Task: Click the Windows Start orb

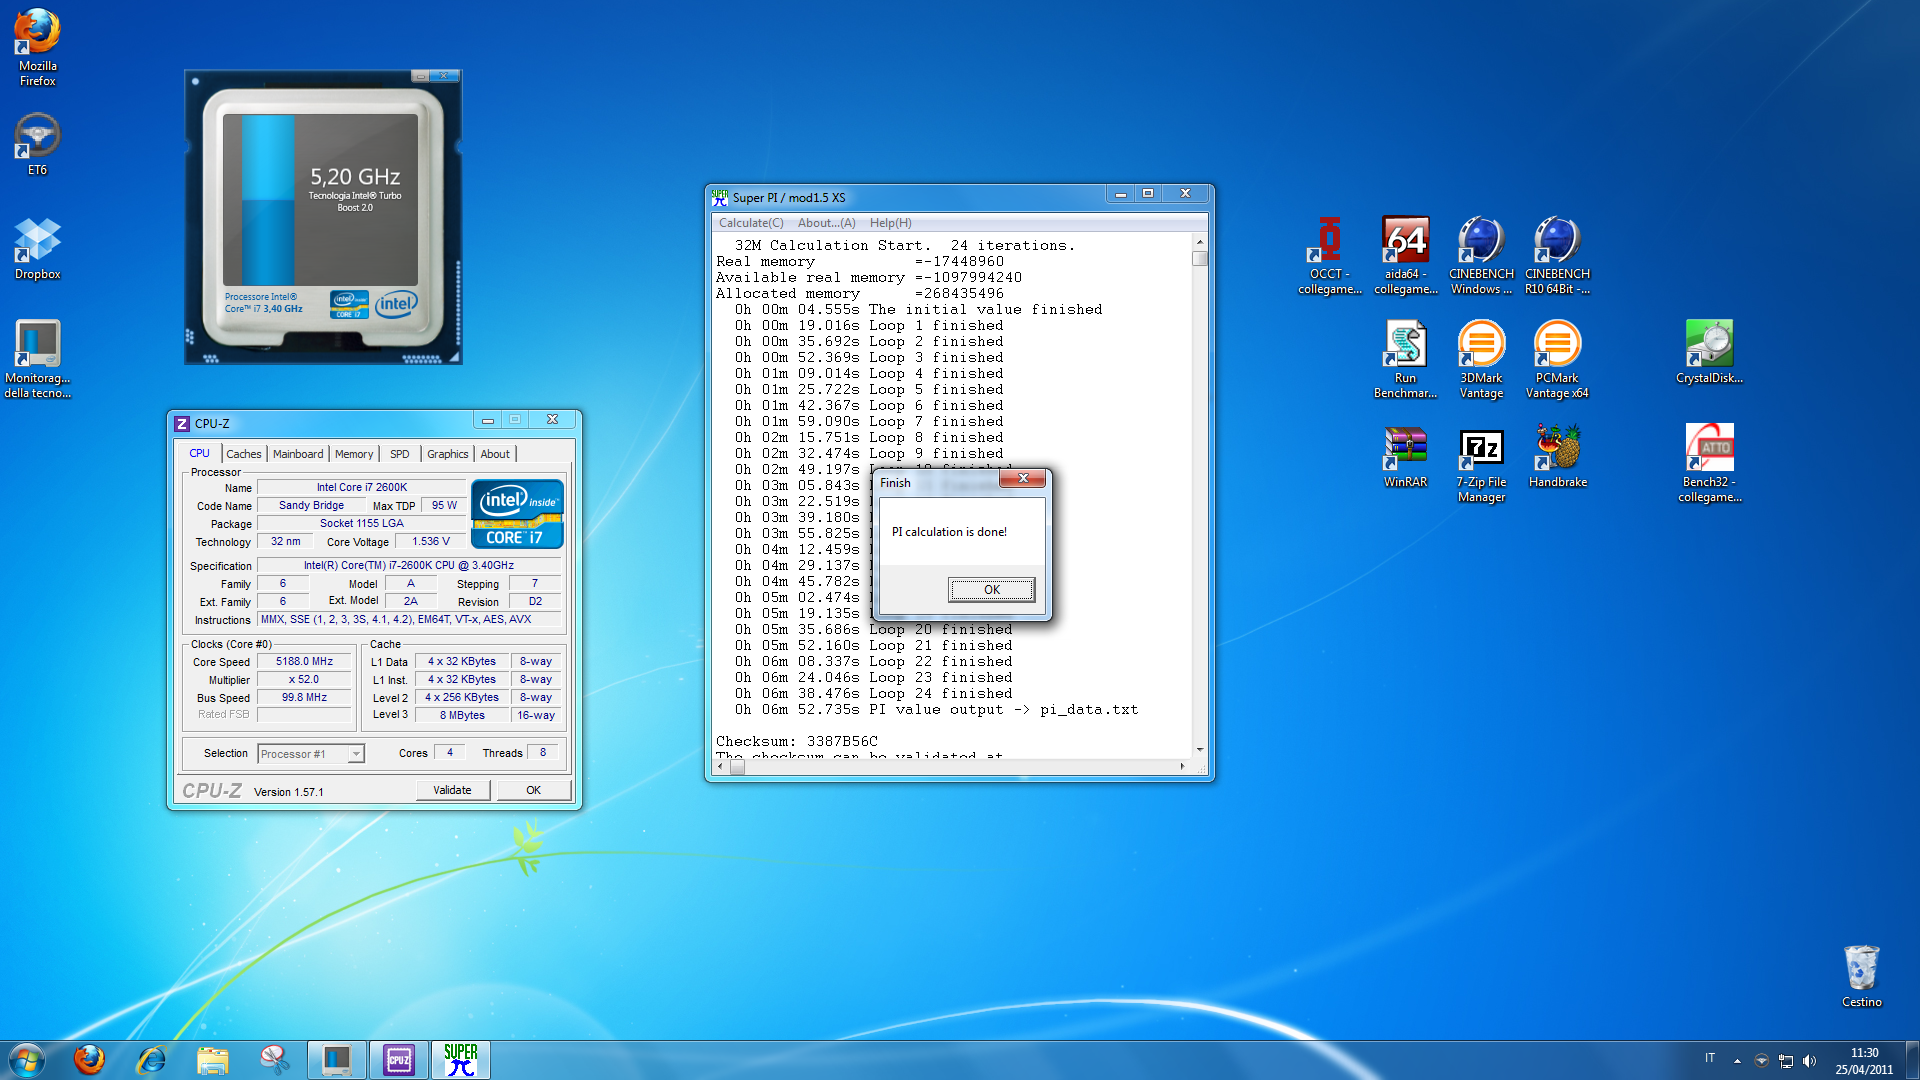Action: (27, 1060)
